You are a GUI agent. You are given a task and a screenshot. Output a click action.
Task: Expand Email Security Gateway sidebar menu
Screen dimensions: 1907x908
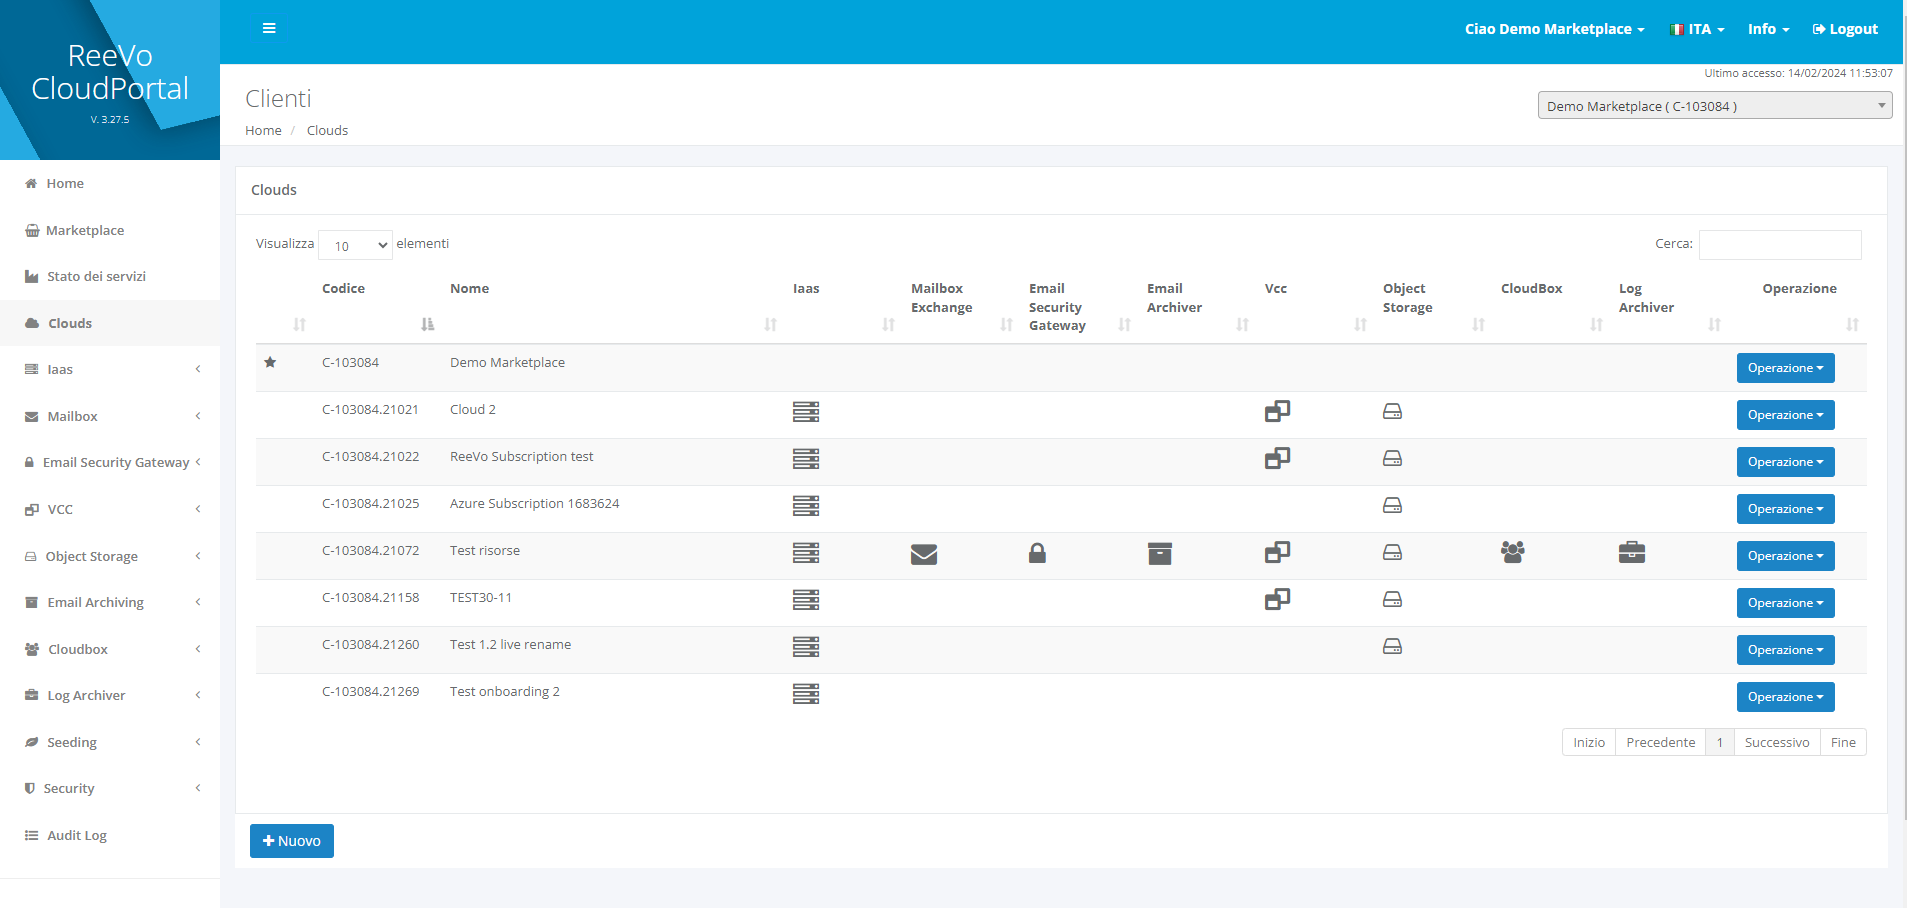tap(110, 462)
